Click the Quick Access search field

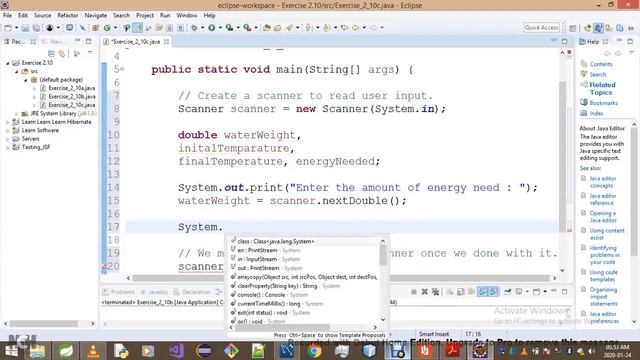(x=541, y=27)
